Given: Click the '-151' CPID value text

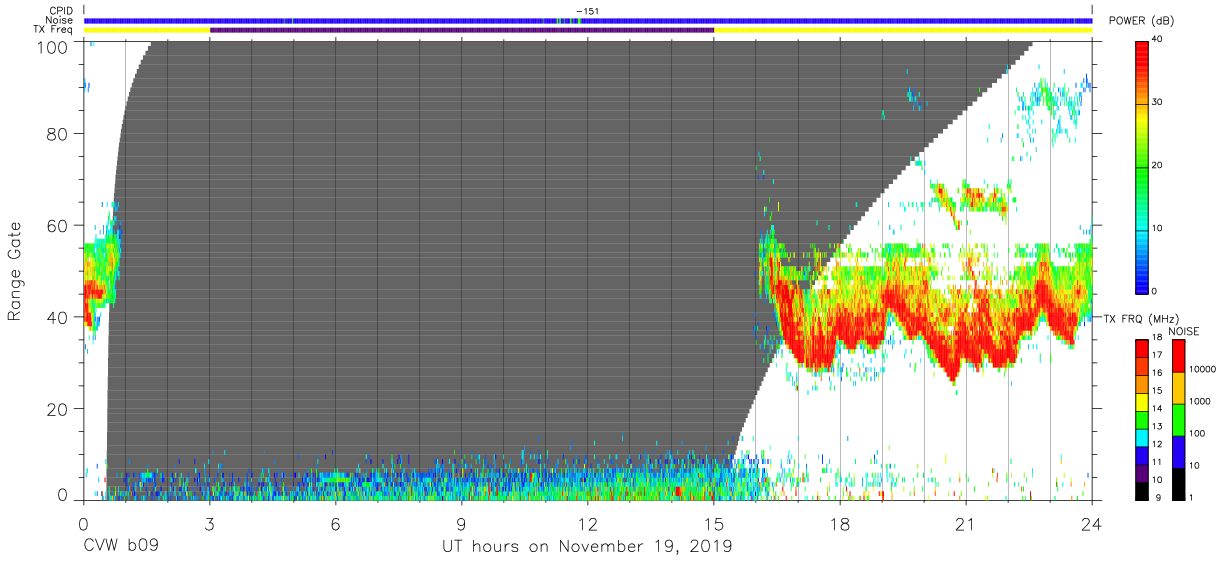Looking at the screenshot, I should coord(588,11).
